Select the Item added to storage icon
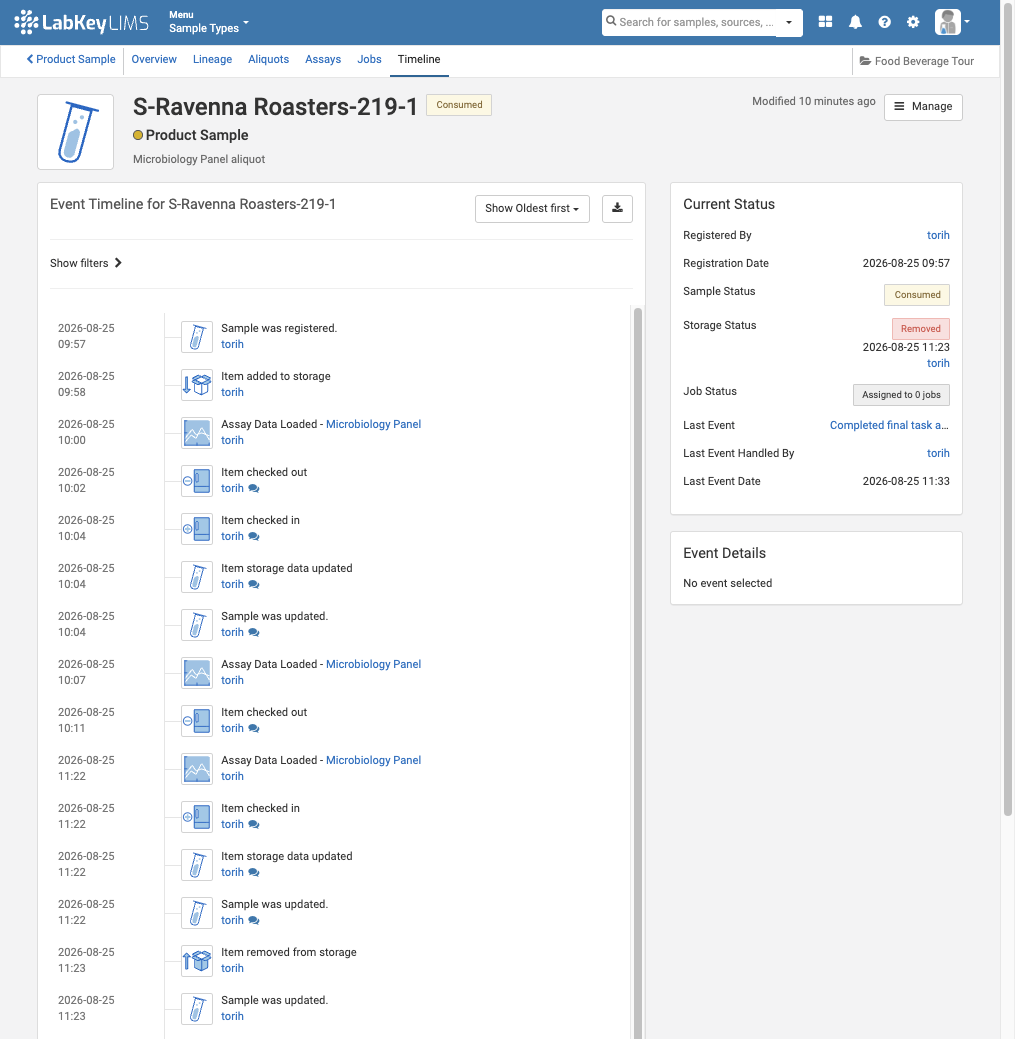 click(x=197, y=385)
